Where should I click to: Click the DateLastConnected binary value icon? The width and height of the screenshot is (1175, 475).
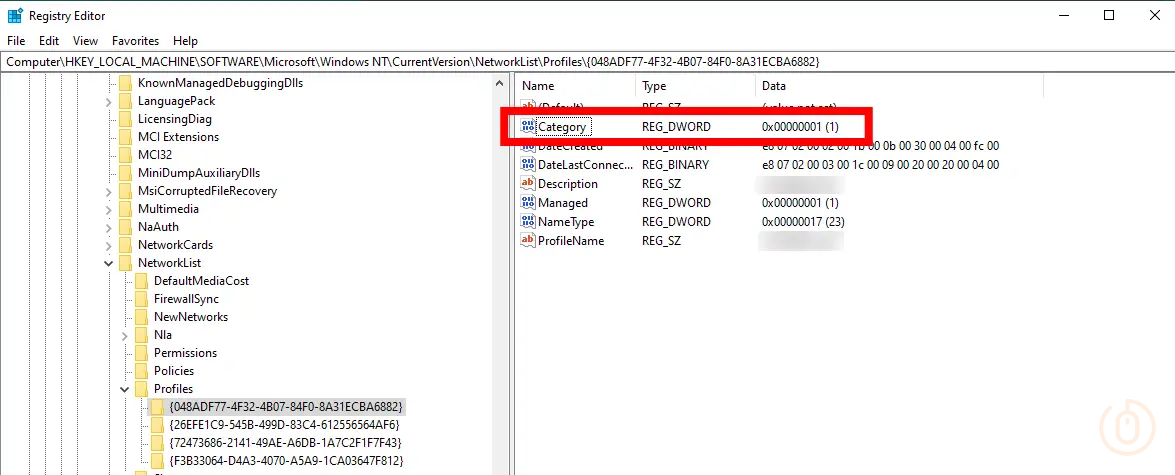(529, 165)
